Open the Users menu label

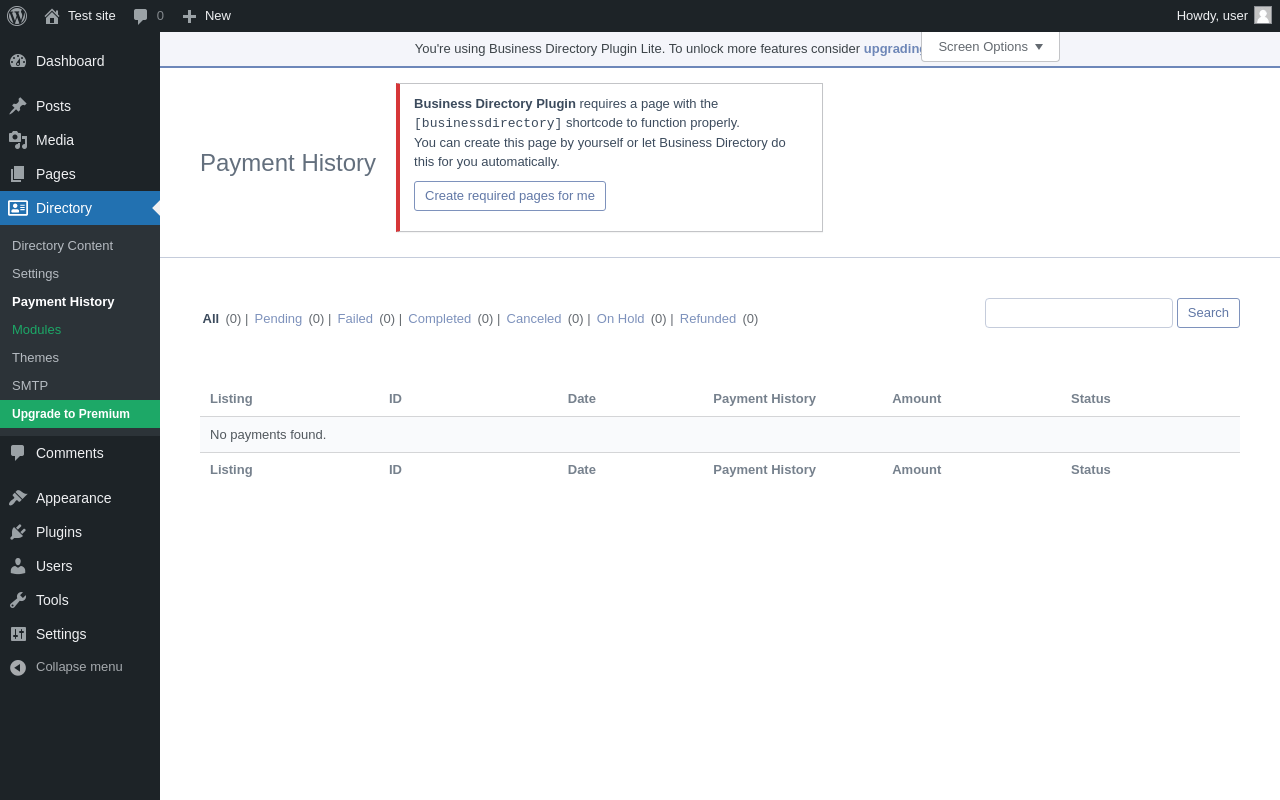pos(54,566)
